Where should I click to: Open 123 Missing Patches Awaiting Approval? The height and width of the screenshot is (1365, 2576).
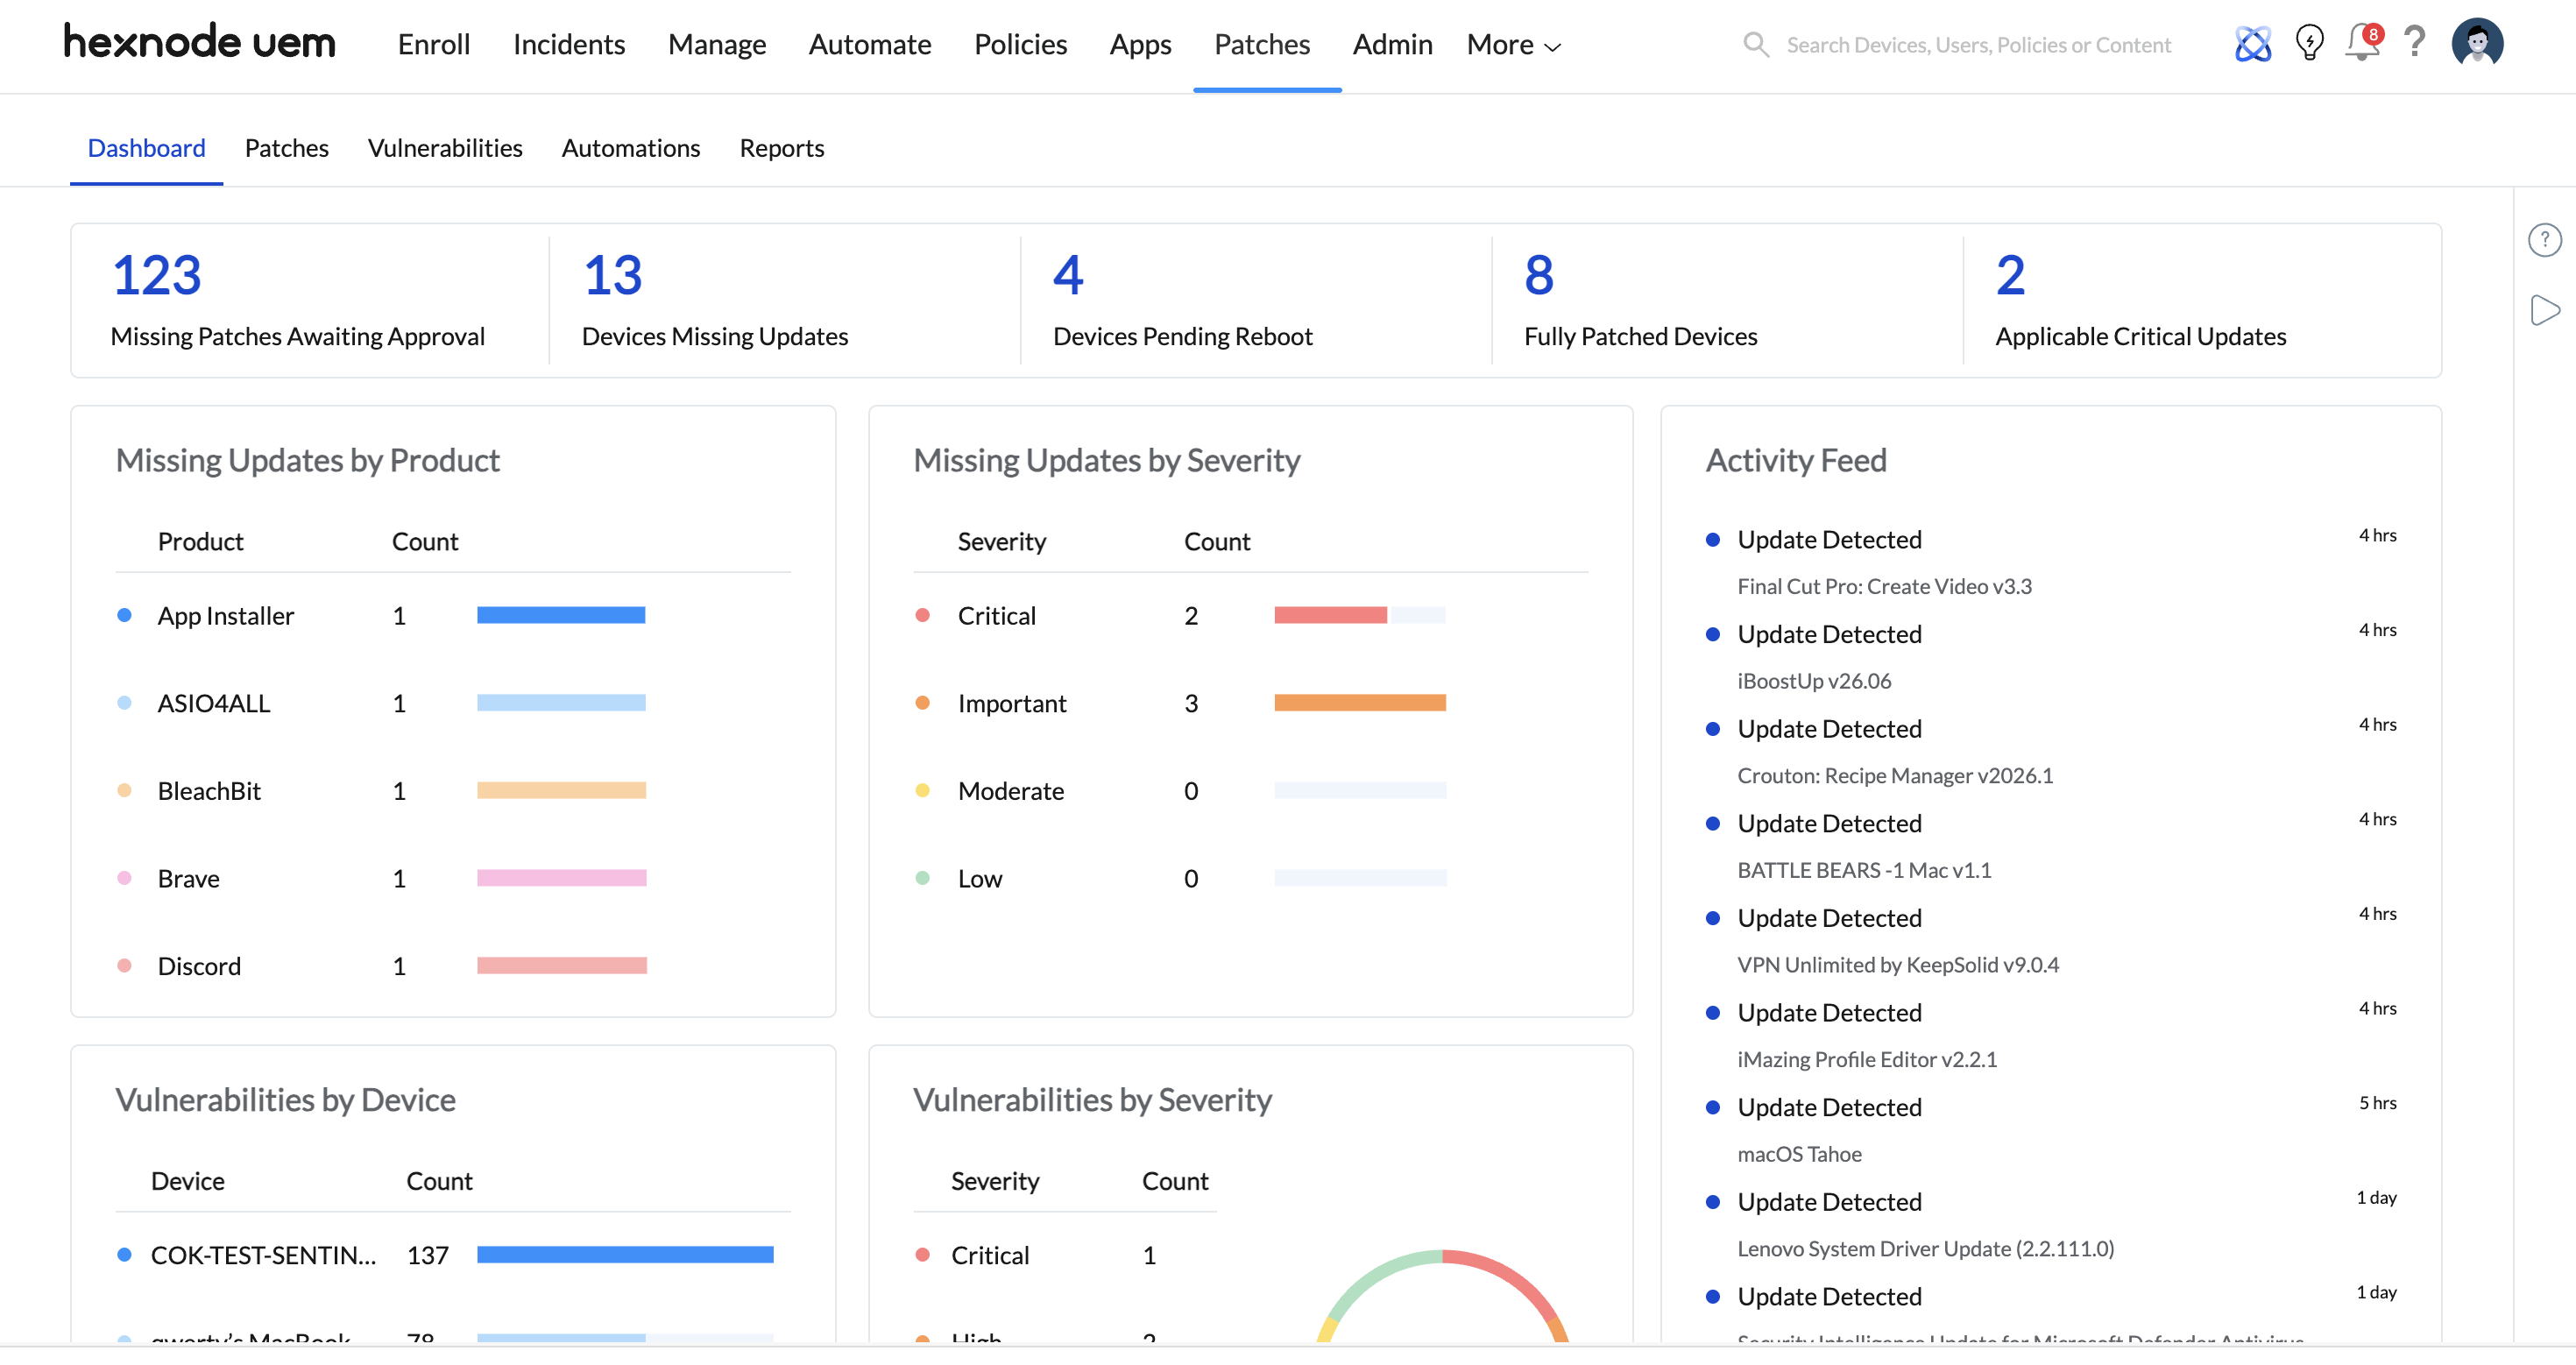297,300
